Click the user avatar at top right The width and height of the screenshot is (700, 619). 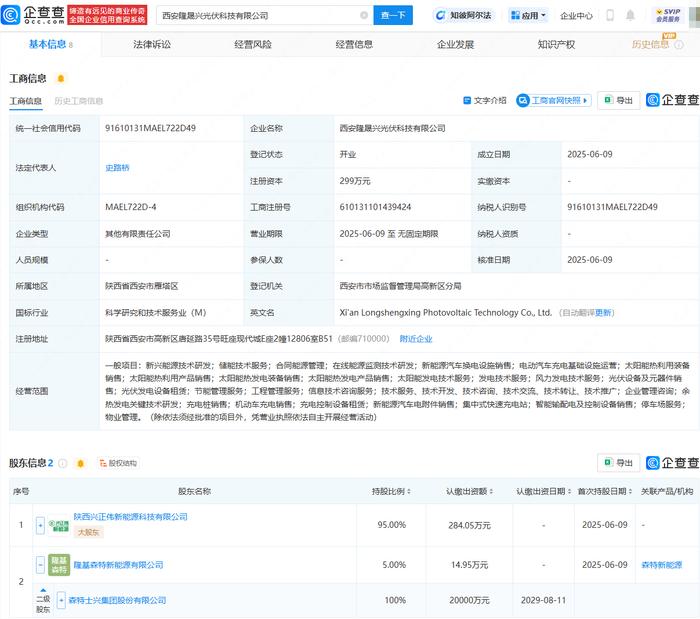click(695, 15)
